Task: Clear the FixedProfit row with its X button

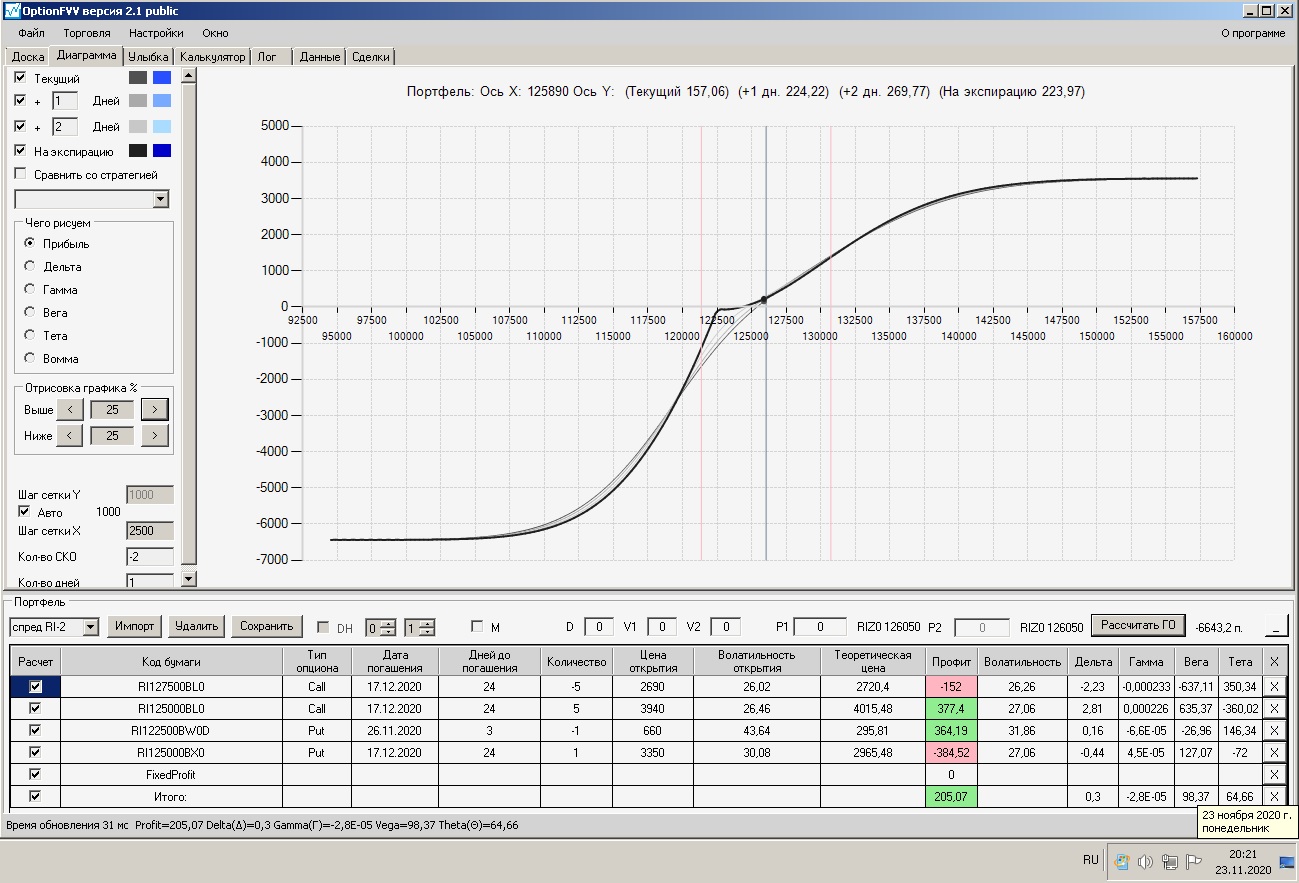Action: (x=1274, y=774)
